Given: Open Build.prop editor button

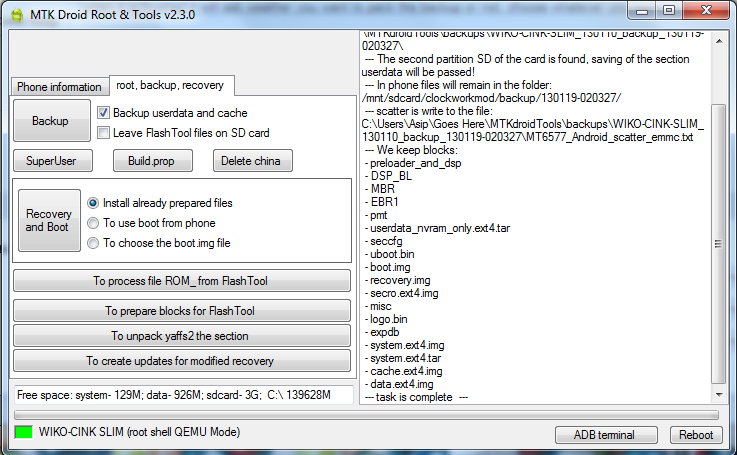Looking at the screenshot, I should coord(152,161).
